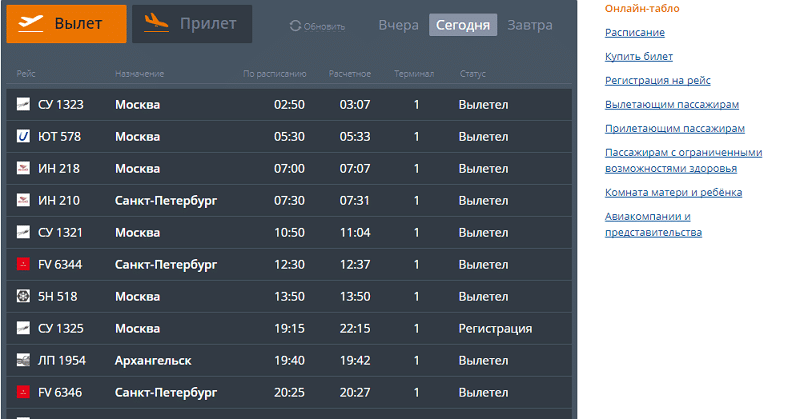The image size is (800, 419).
Task: Click flight number FV 6346
Action: tap(60, 392)
